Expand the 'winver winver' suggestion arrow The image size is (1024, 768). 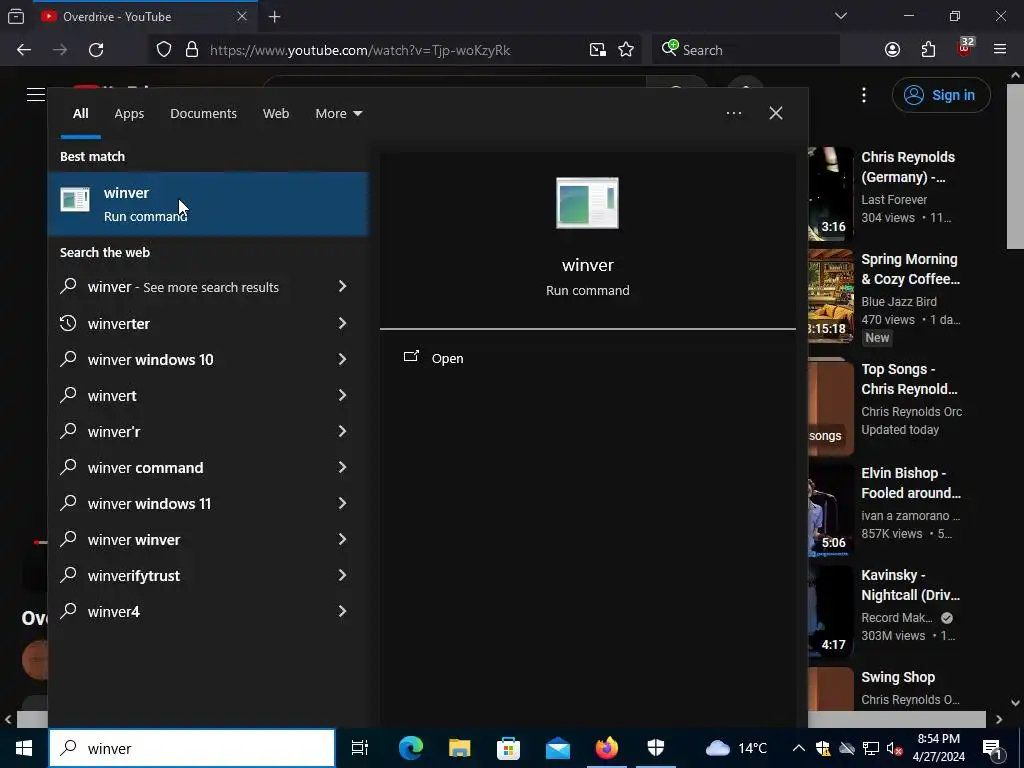coord(342,539)
